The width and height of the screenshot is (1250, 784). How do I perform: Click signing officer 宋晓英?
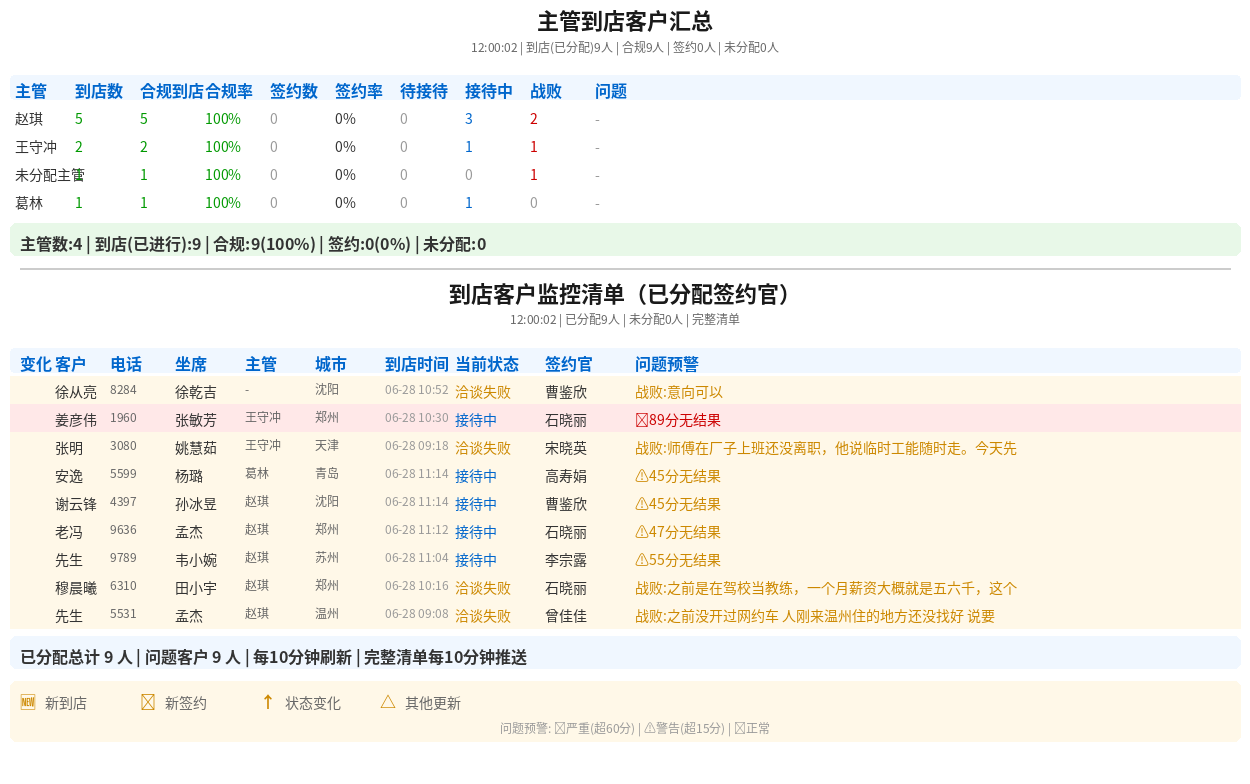pos(566,448)
